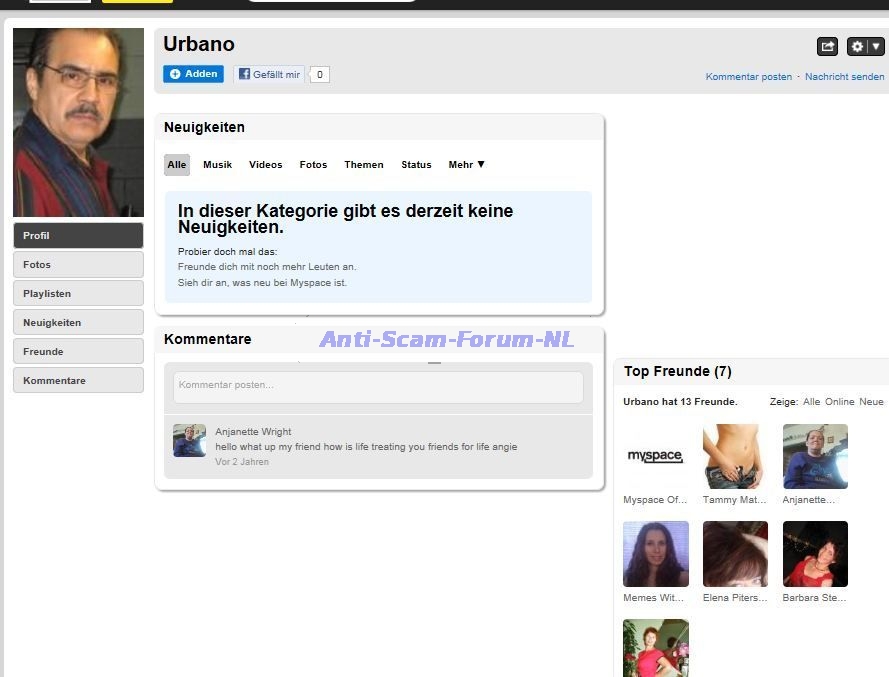The height and width of the screenshot is (677, 889).
Task: Click the Facebook Gefällt mir button
Action: (x=269, y=74)
